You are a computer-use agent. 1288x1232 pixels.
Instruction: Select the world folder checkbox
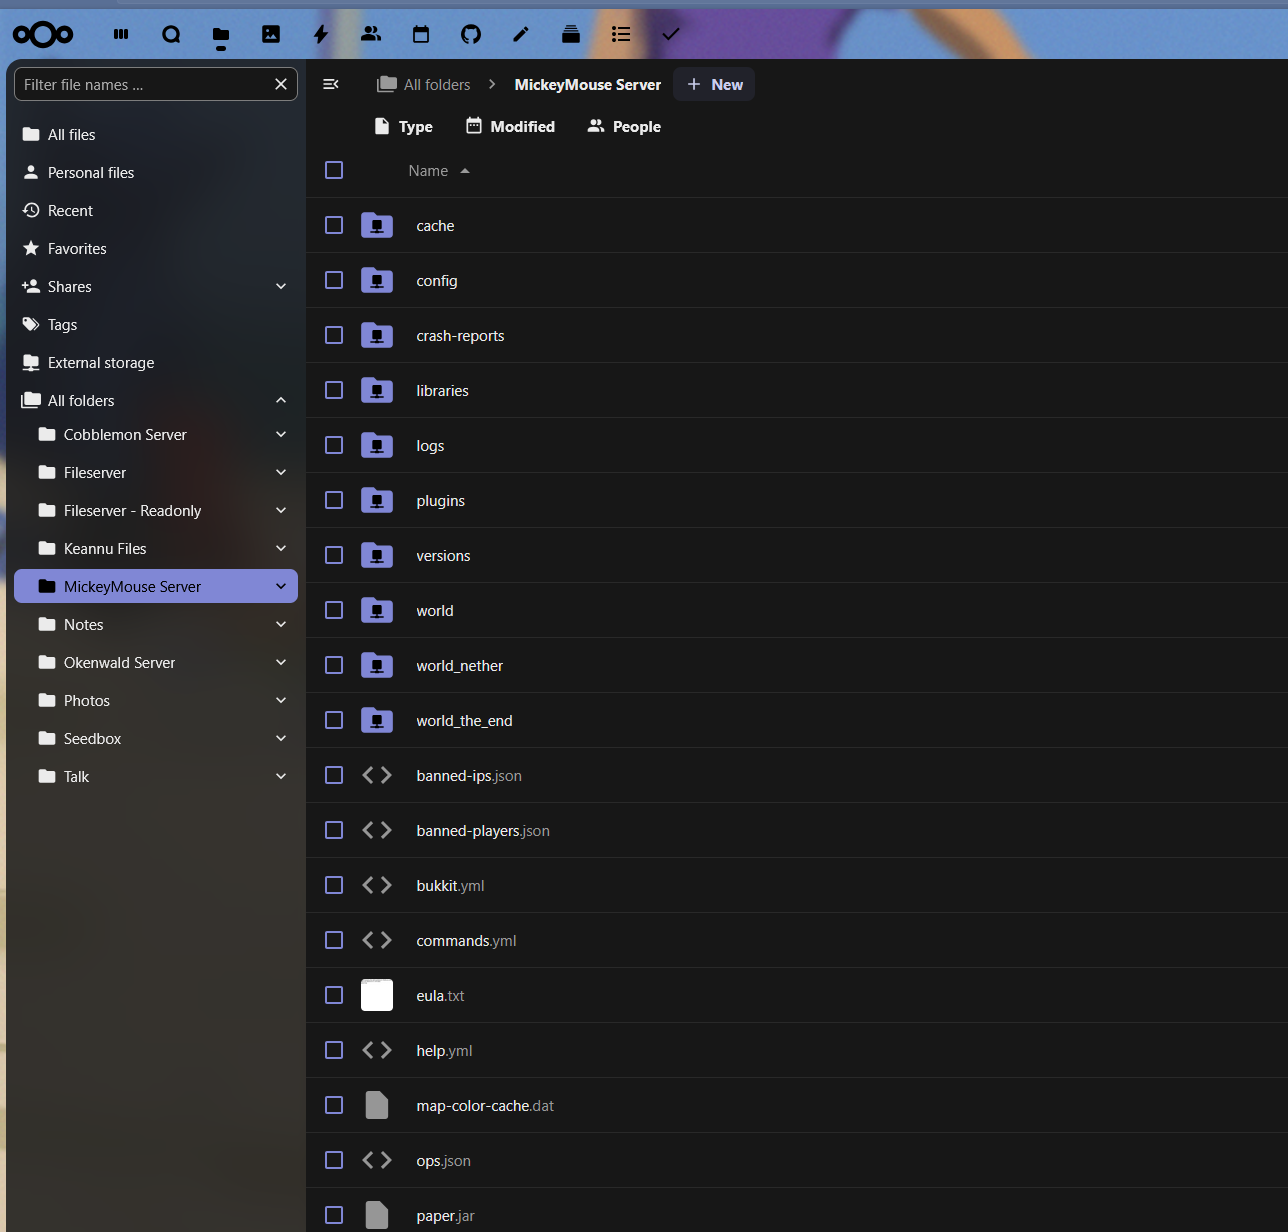click(334, 610)
